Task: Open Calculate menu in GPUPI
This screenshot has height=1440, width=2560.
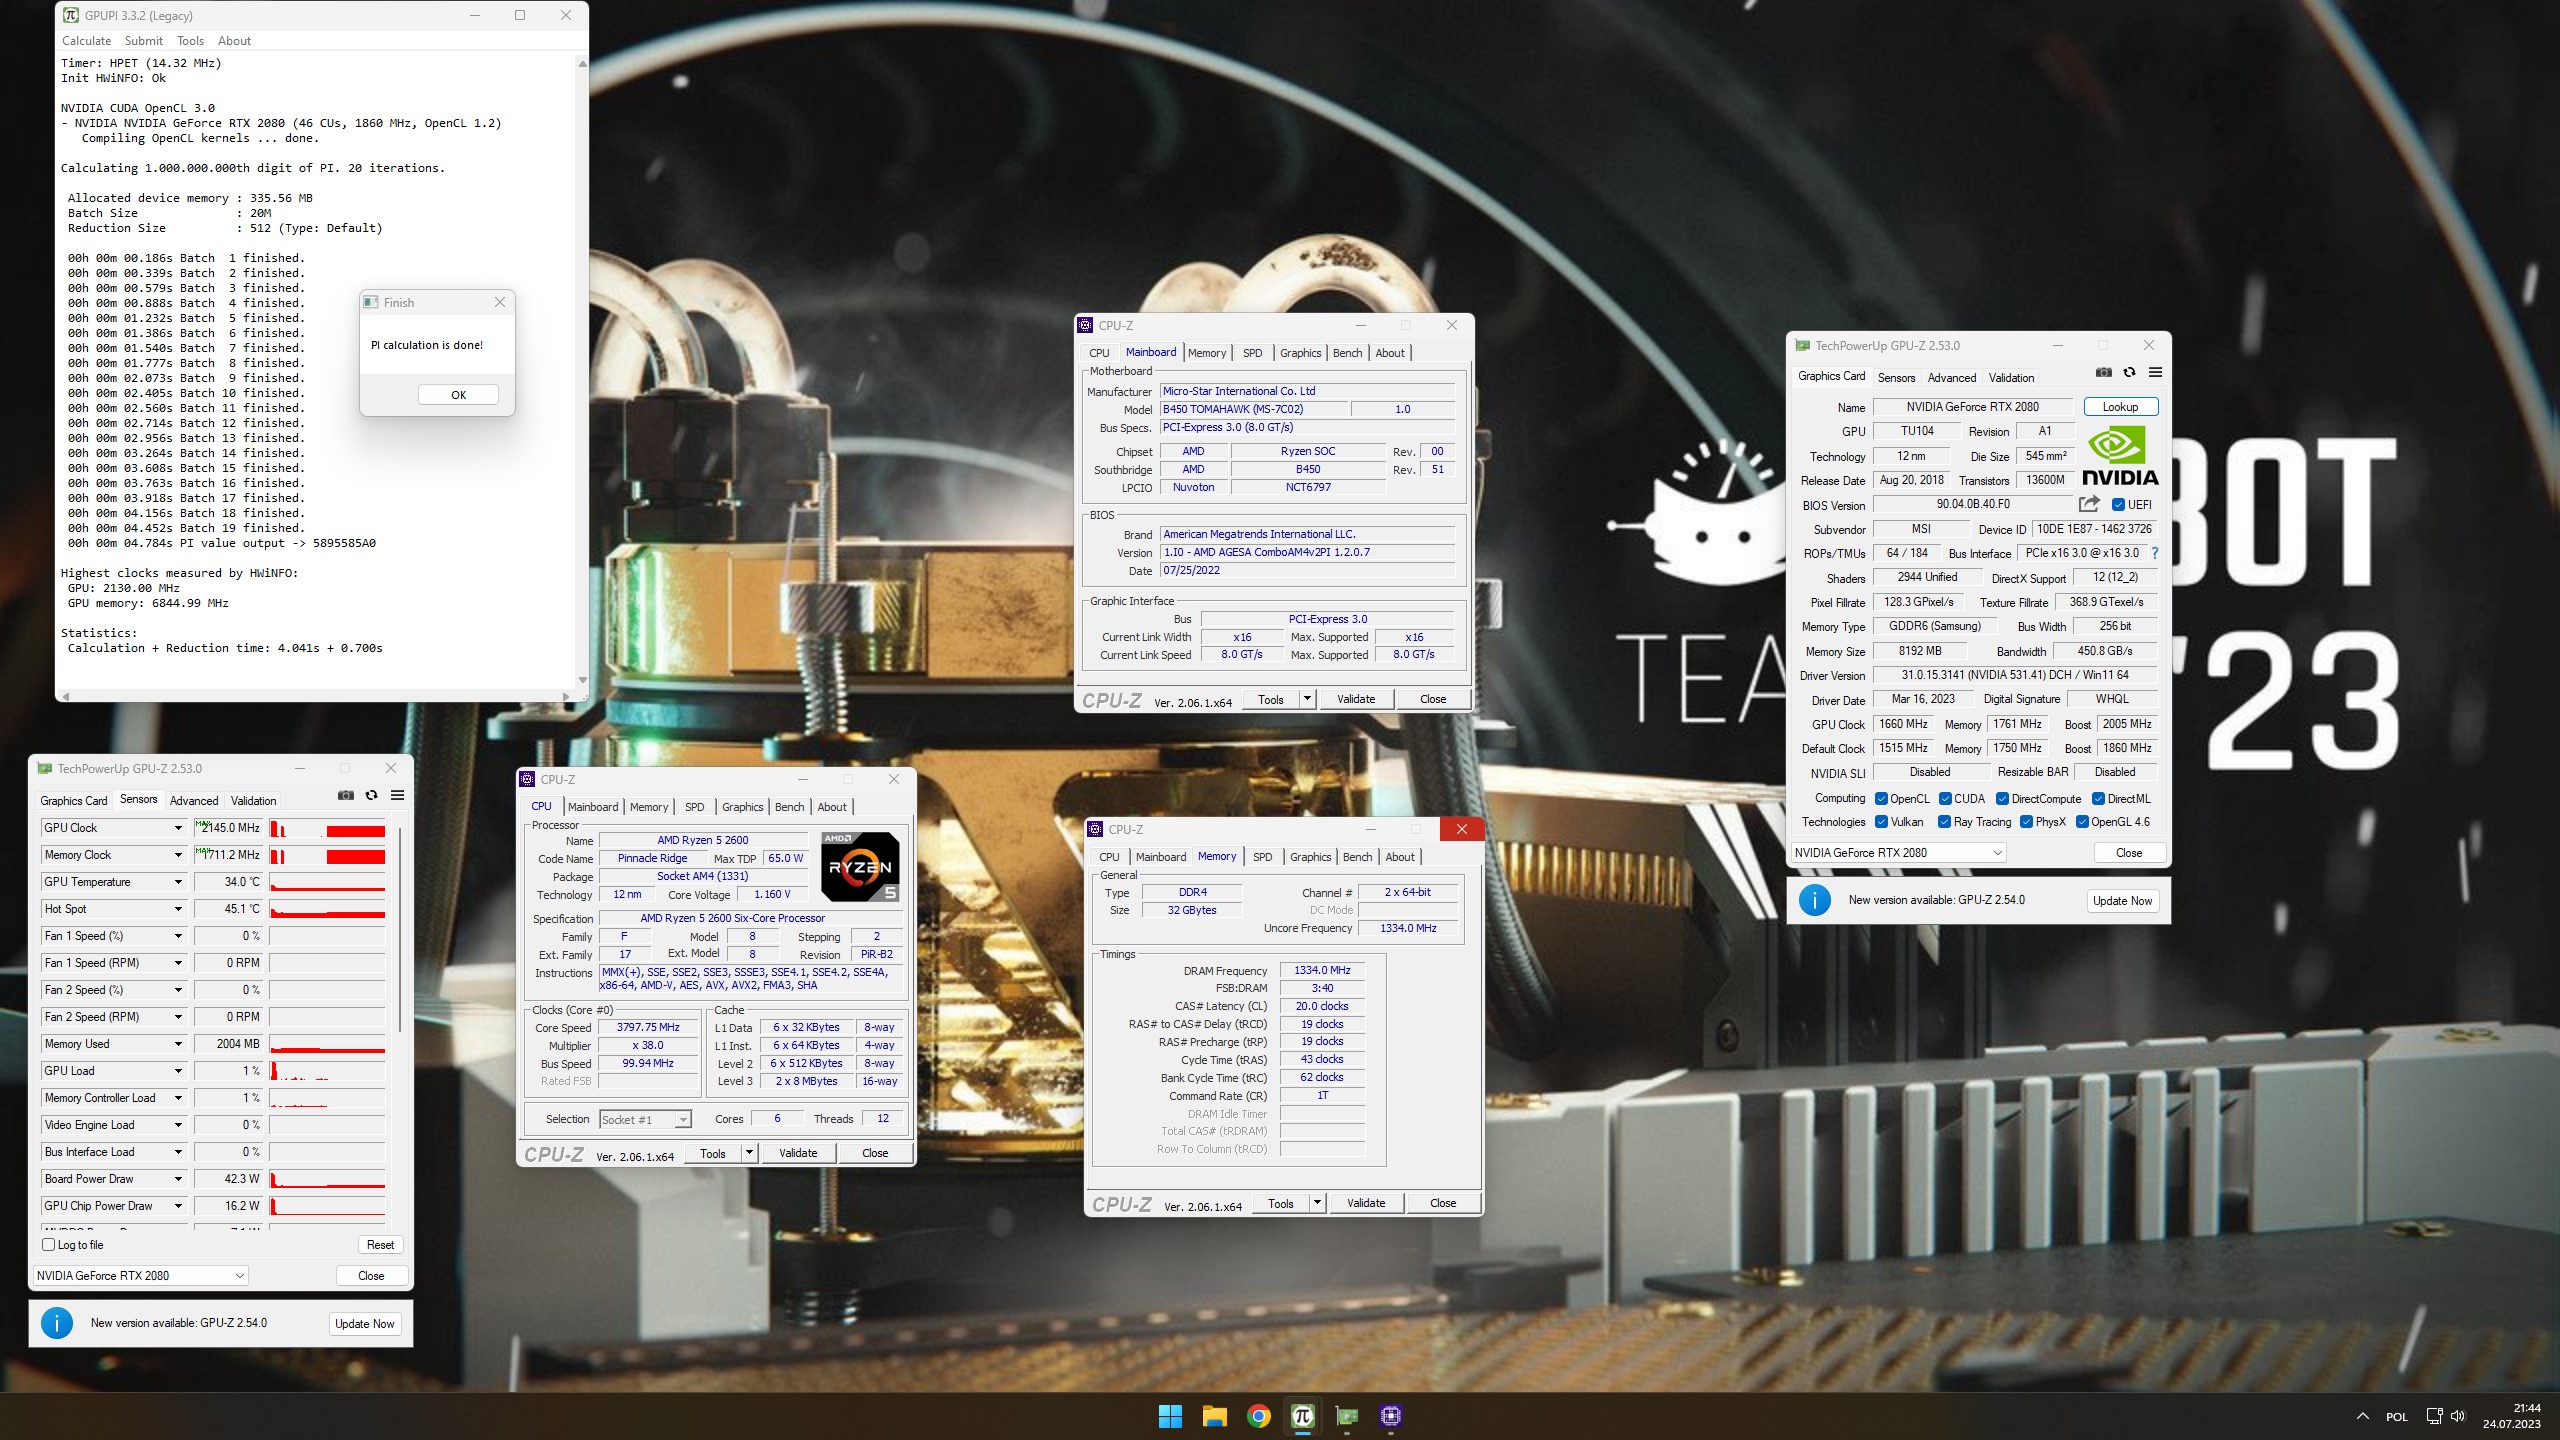Action: [86, 41]
